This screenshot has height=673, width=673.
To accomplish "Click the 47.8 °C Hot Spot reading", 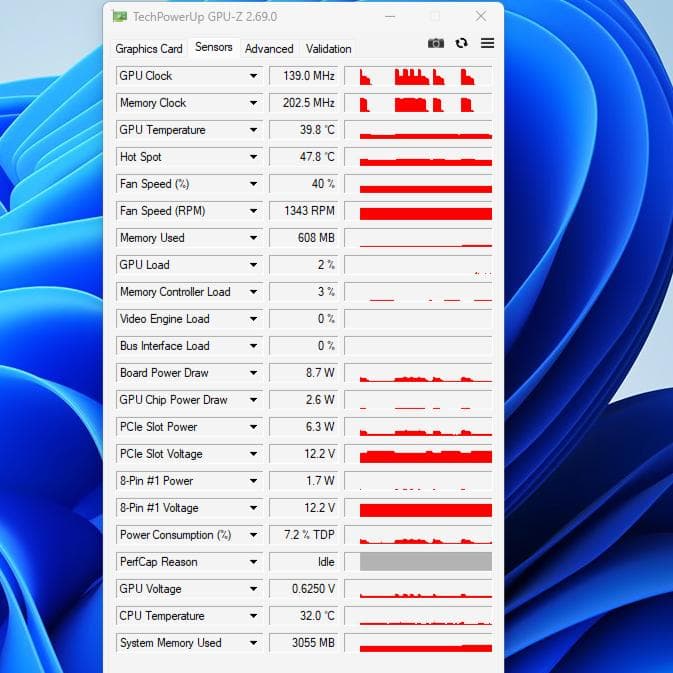I will coord(303,157).
